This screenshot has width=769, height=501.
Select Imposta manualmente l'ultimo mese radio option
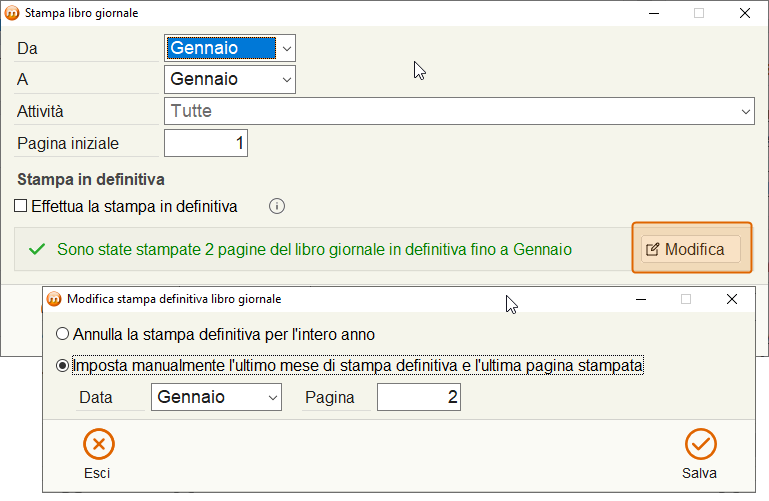[x=62, y=366]
